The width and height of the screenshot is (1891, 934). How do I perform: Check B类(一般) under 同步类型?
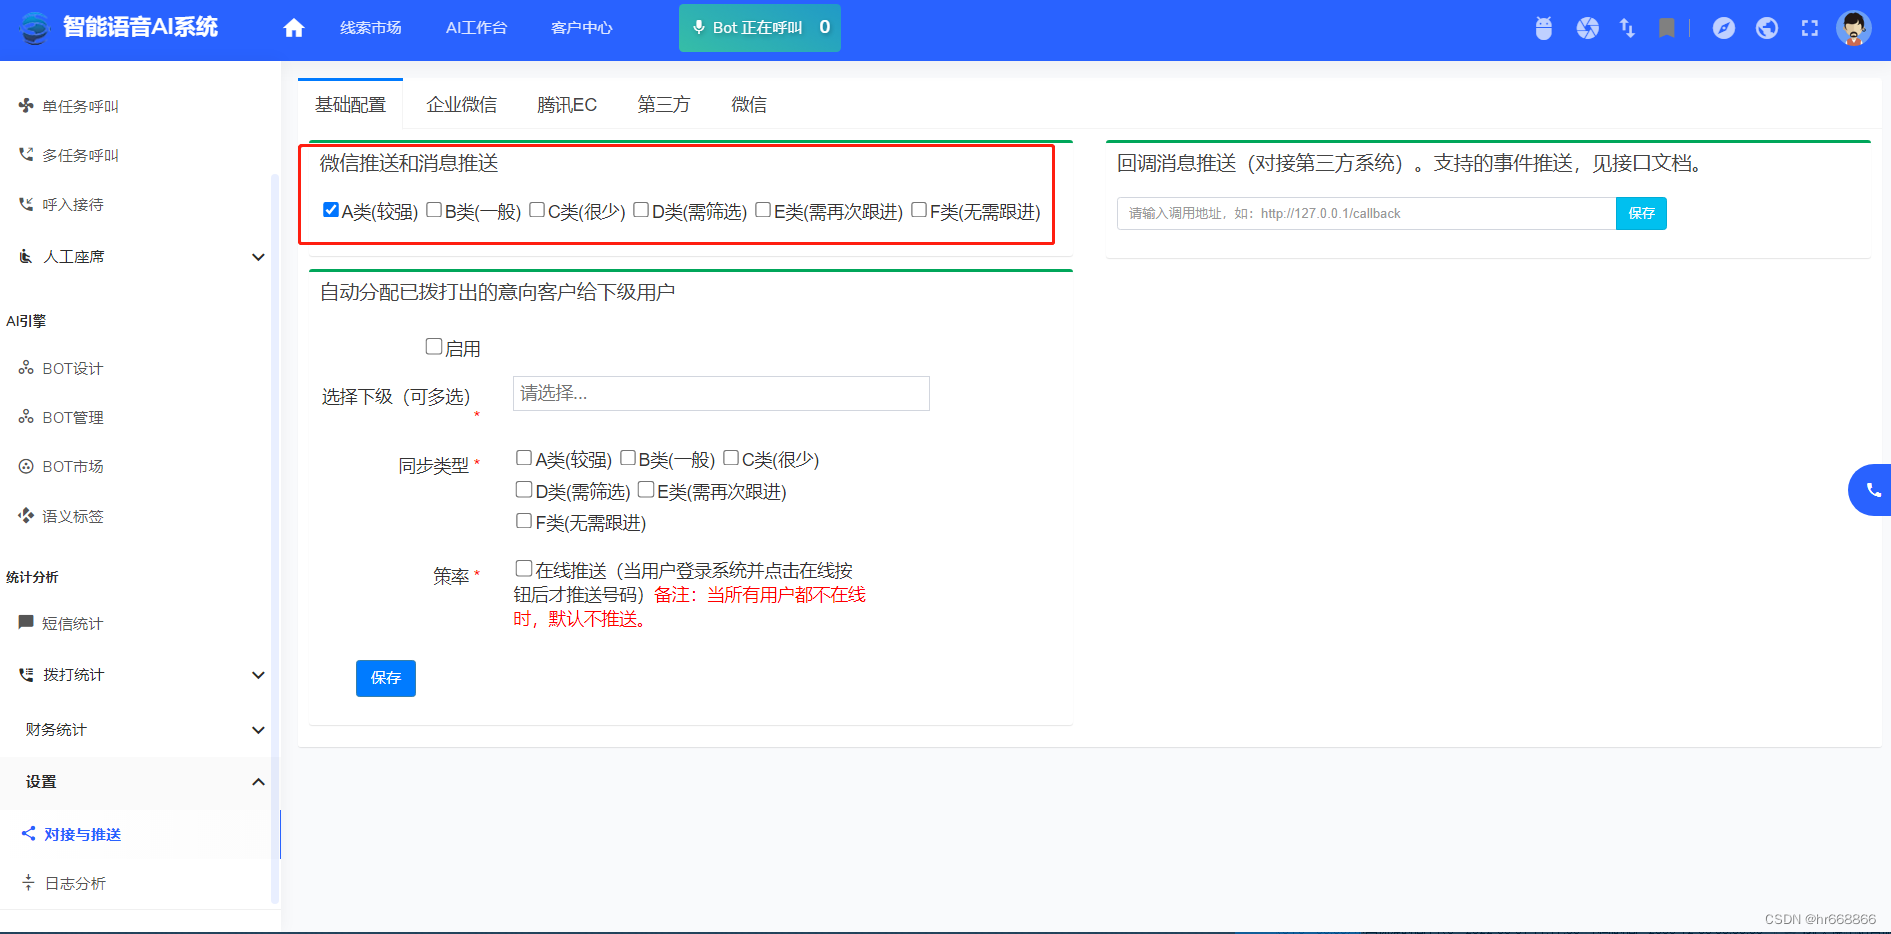[x=628, y=458]
